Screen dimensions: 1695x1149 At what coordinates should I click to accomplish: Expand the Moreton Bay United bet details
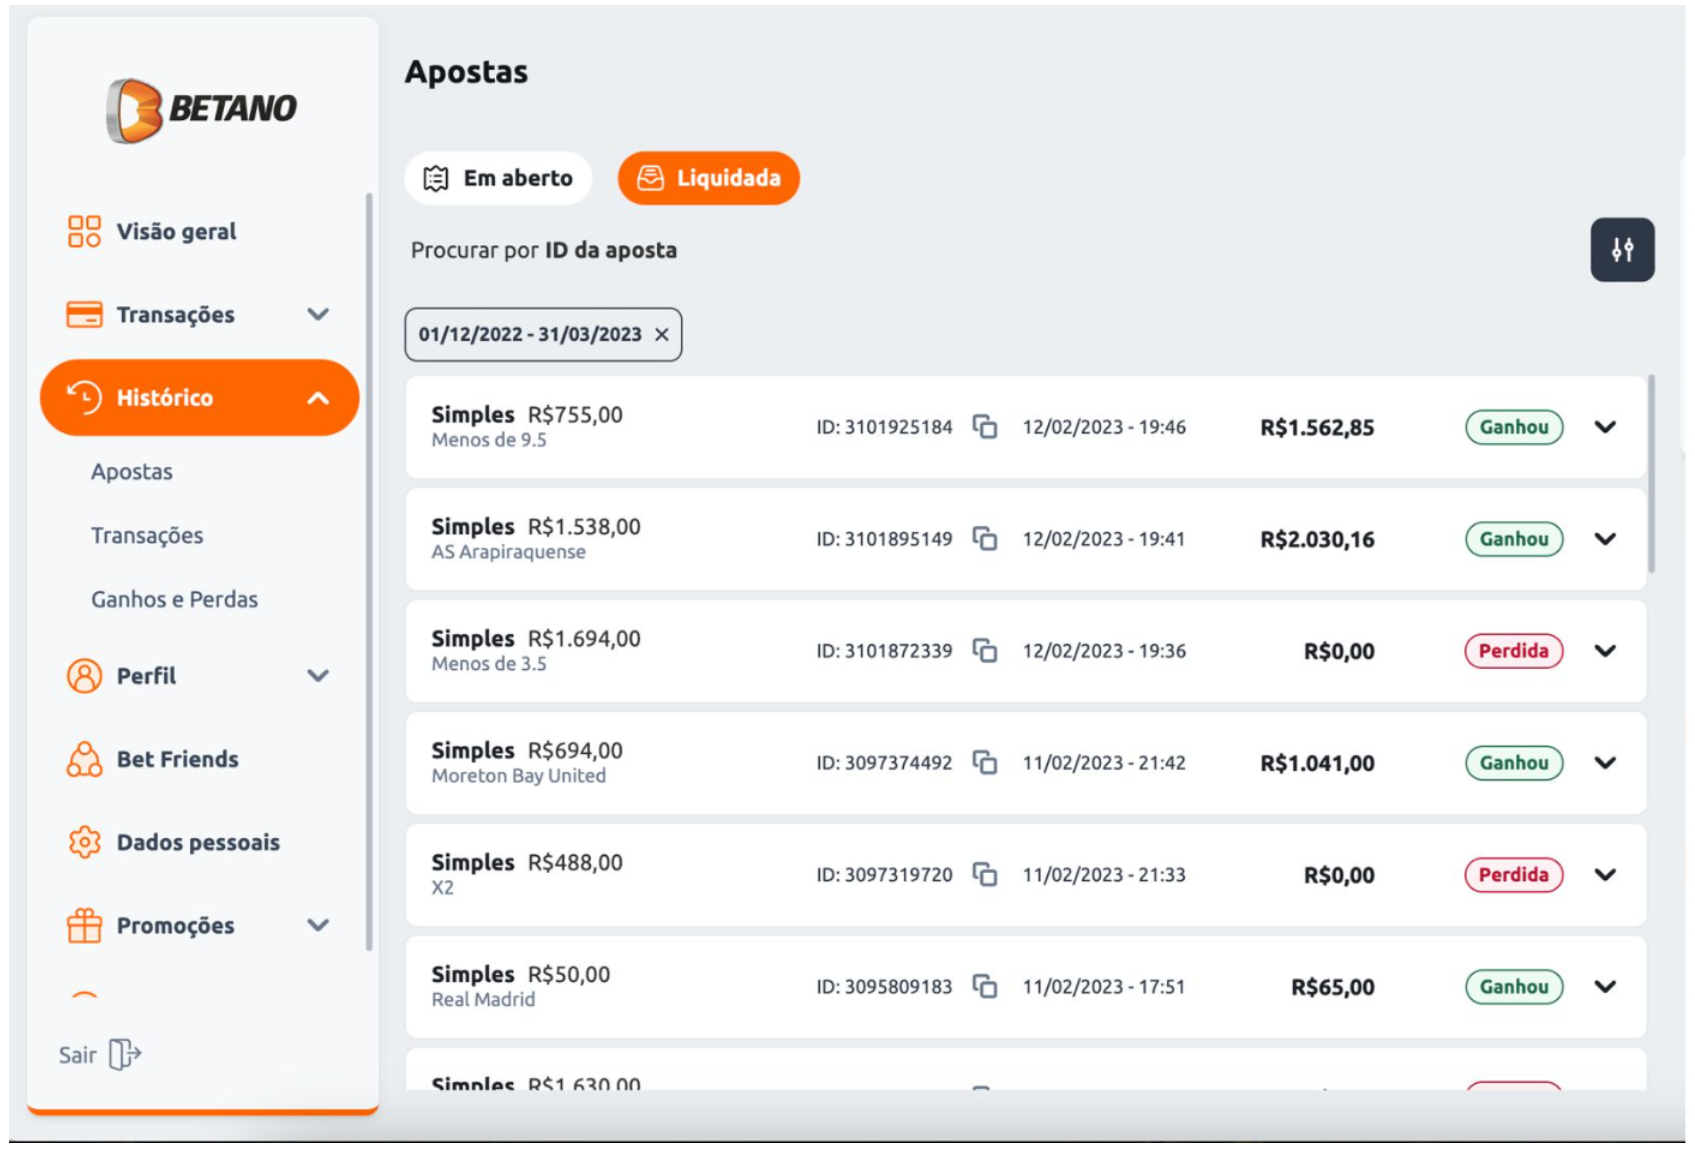pyautogui.click(x=1605, y=763)
